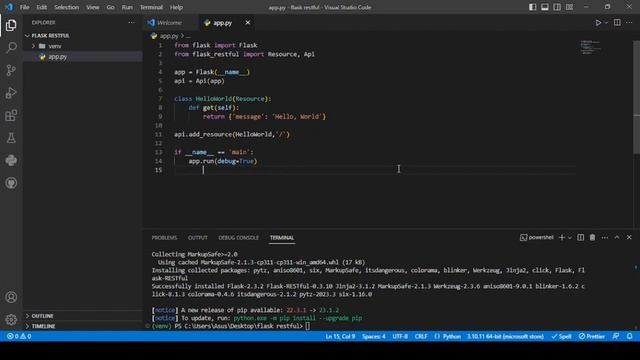Screen dimensions: 640x360
Task: Switch to the PROBLEMS panel tab
Action: [164, 238]
